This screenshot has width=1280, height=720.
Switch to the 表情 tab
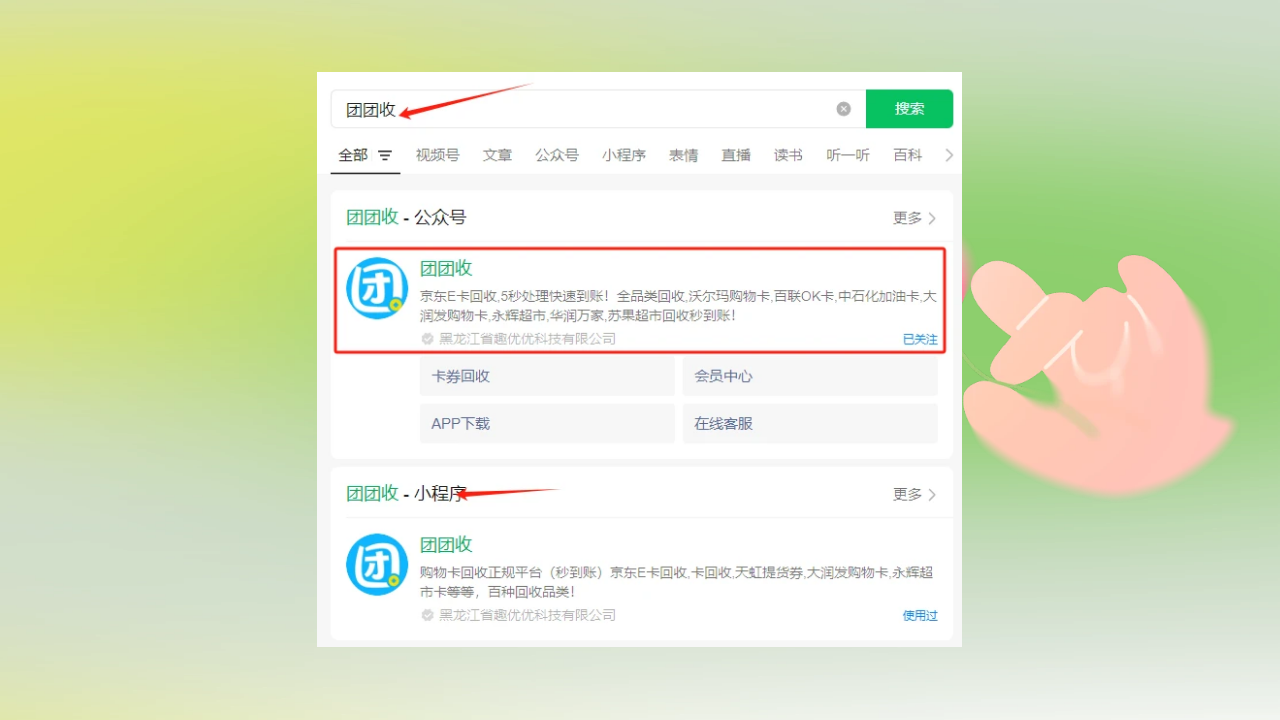pyautogui.click(x=684, y=155)
